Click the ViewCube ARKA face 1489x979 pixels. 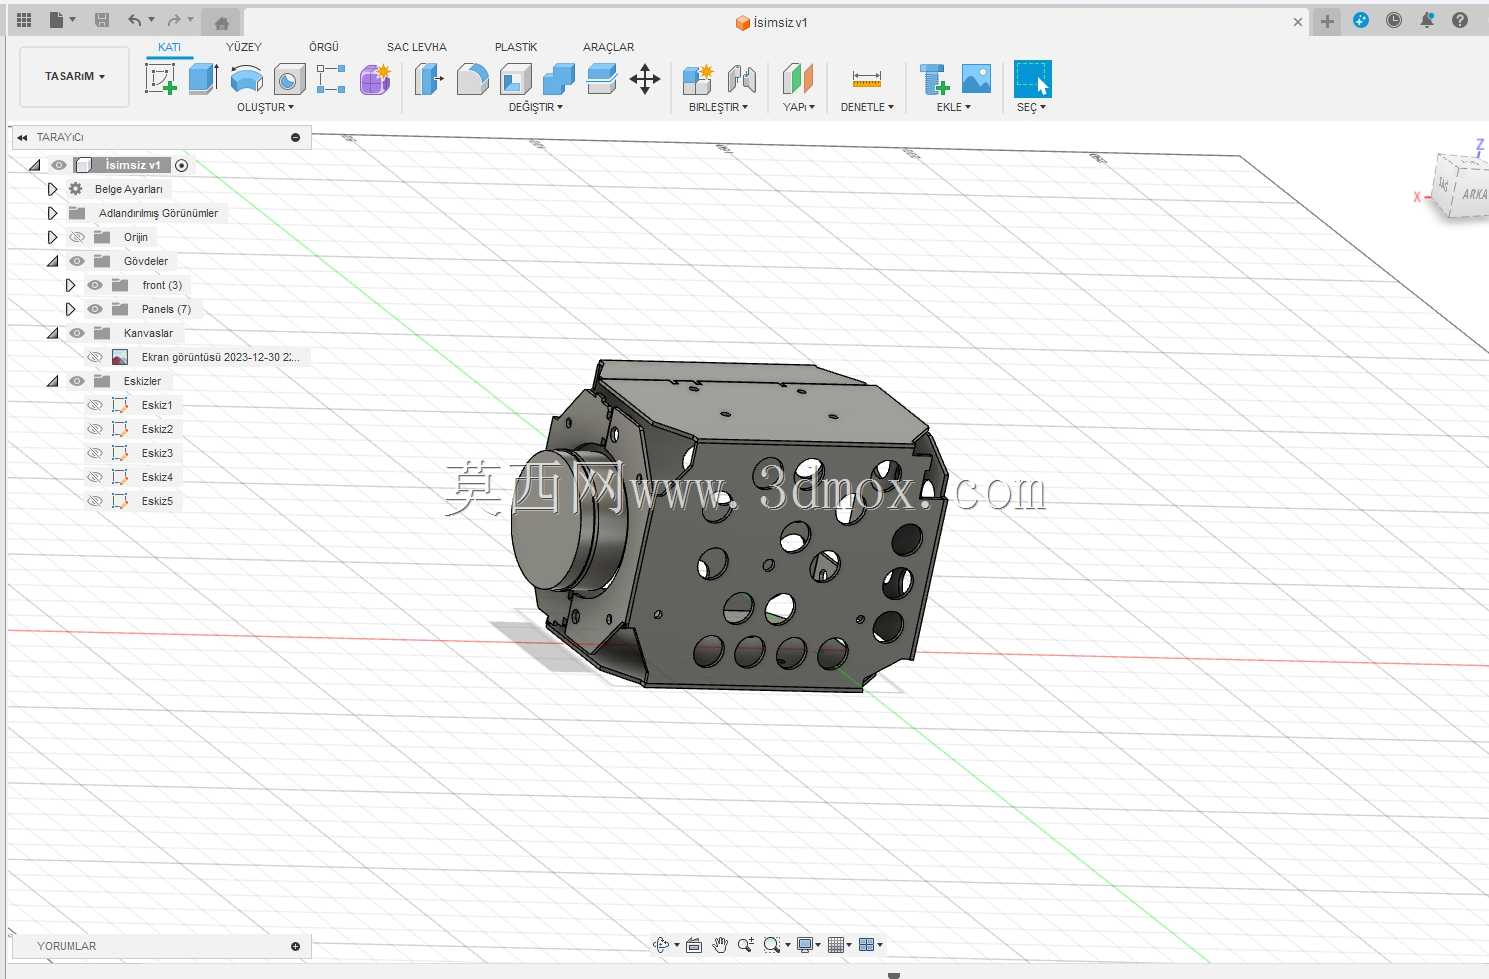[1472, 193]
